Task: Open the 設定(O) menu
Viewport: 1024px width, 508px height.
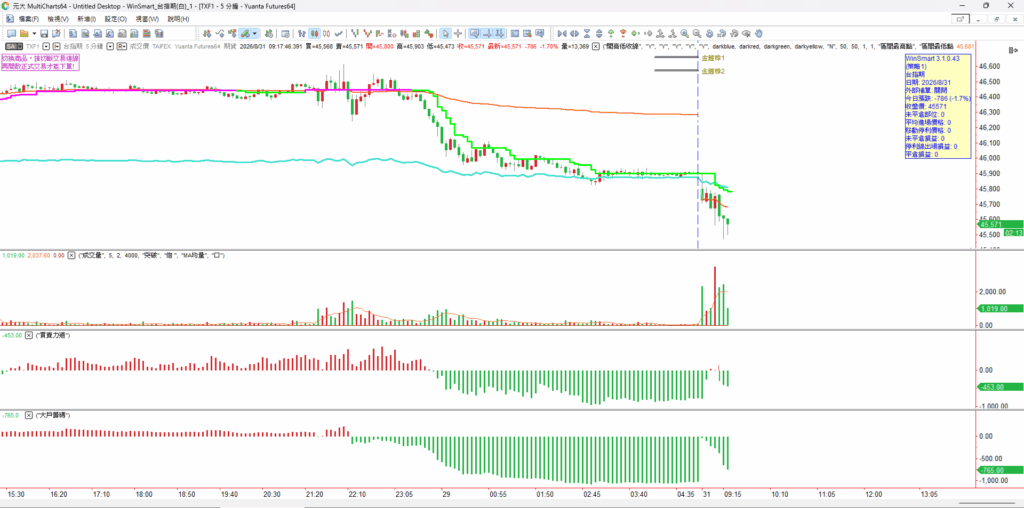Action: (116, 19)
